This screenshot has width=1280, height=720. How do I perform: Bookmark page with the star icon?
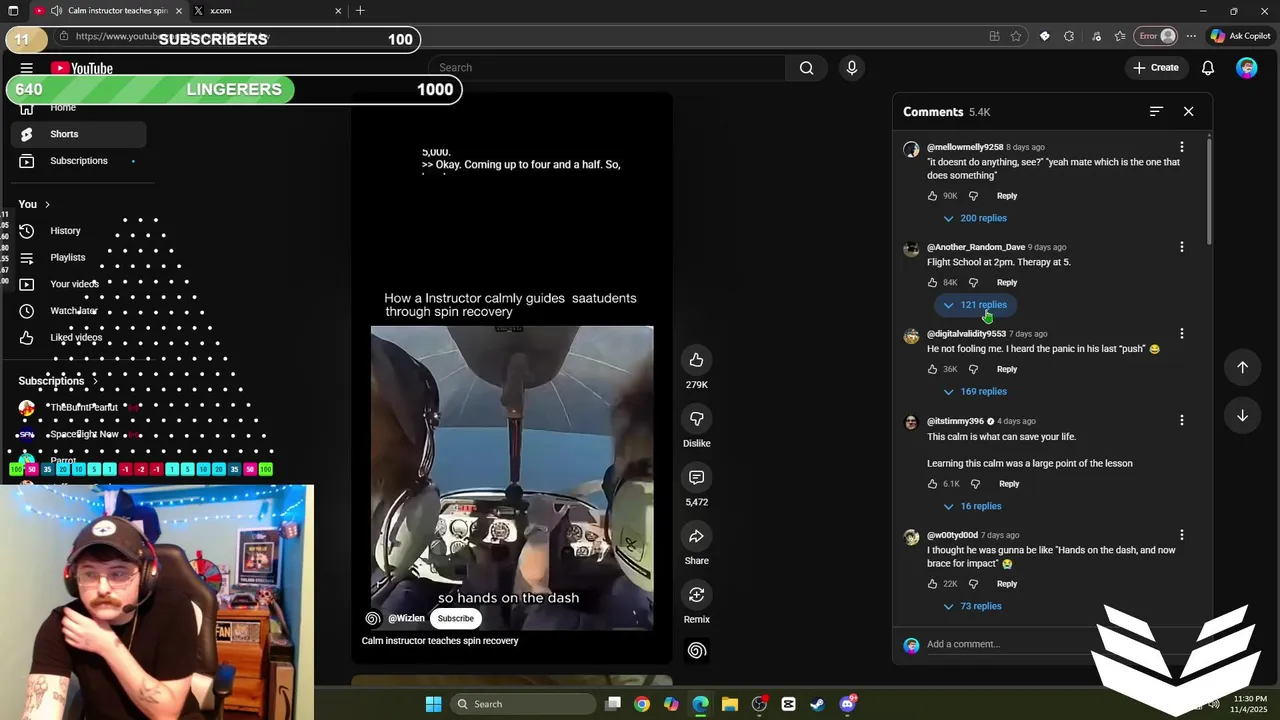click(x=1016, y=36)
